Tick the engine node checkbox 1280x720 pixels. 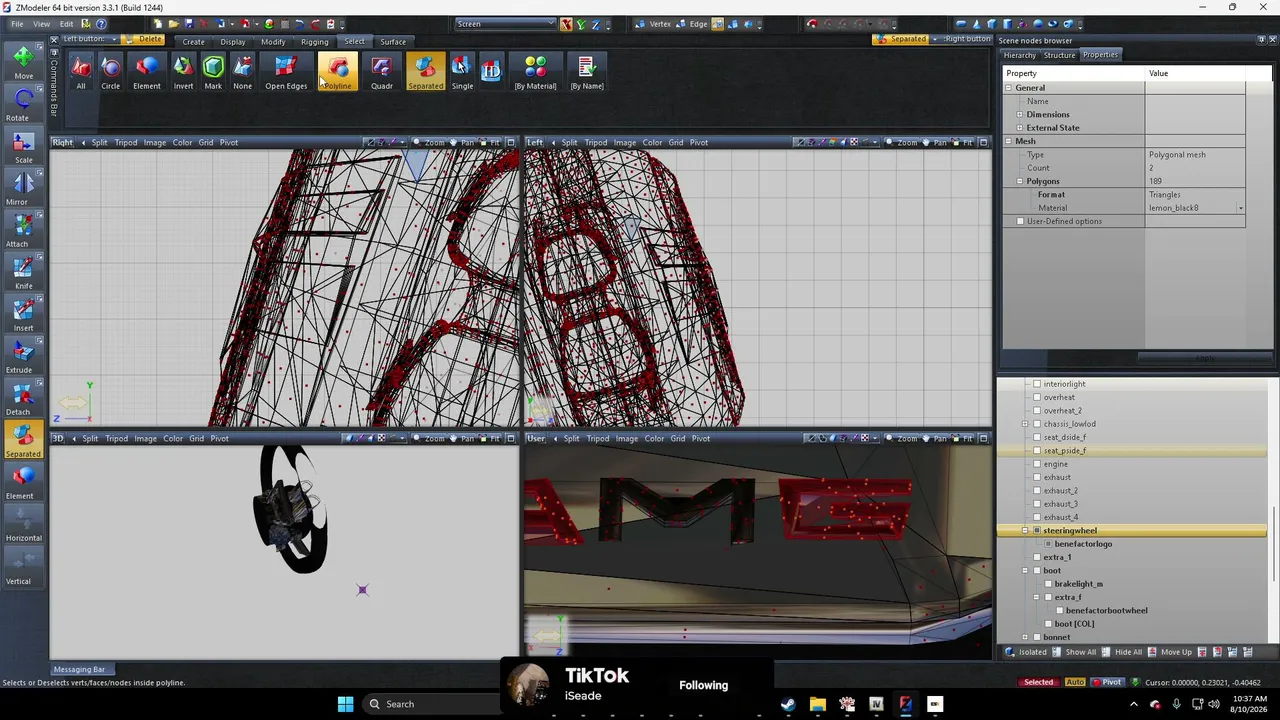tap(1037, 464)
